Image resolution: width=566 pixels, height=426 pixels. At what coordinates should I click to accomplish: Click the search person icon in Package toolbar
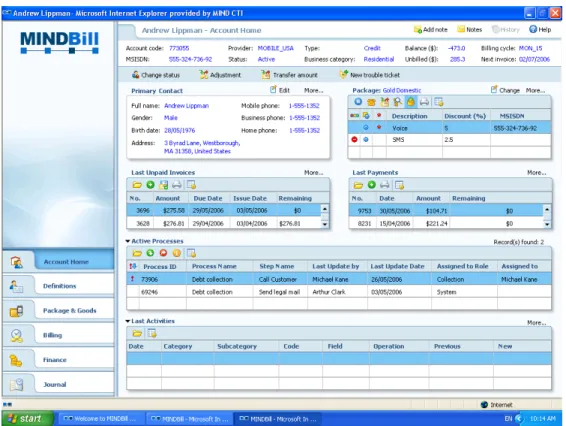pos(397,102)
